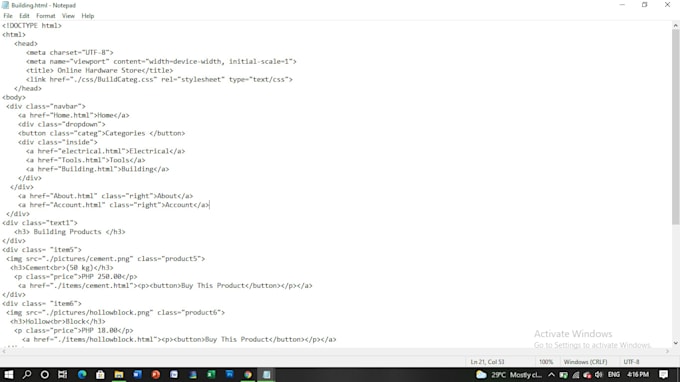Click the 'Online Hardware Store' title text

[x=99, y=70]
